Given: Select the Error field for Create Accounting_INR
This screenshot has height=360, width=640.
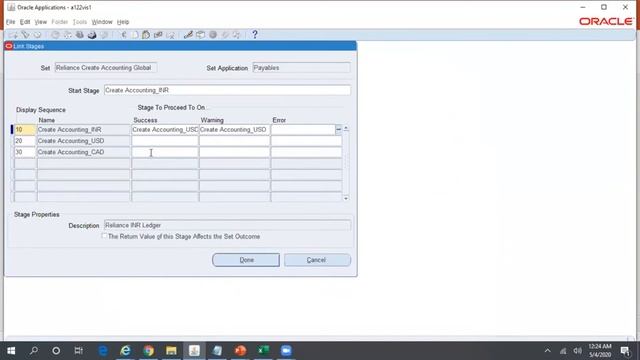Looking at the screenshot, I should (303, 129).
